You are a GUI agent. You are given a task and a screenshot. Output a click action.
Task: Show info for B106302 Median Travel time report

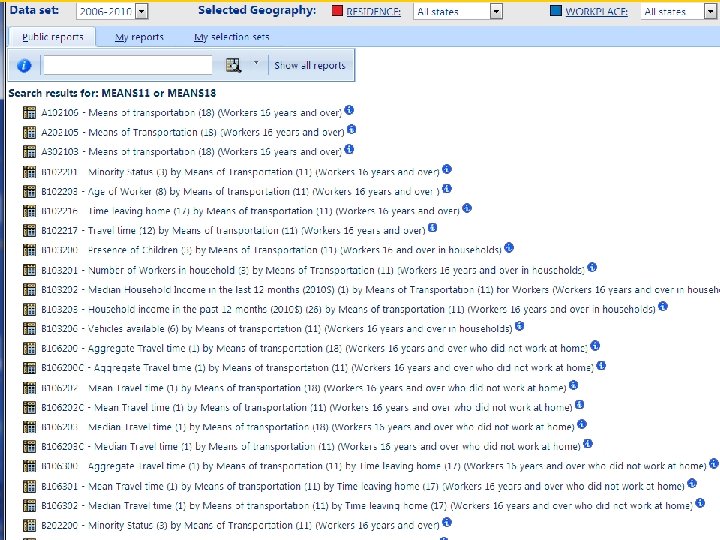point(700,503)
